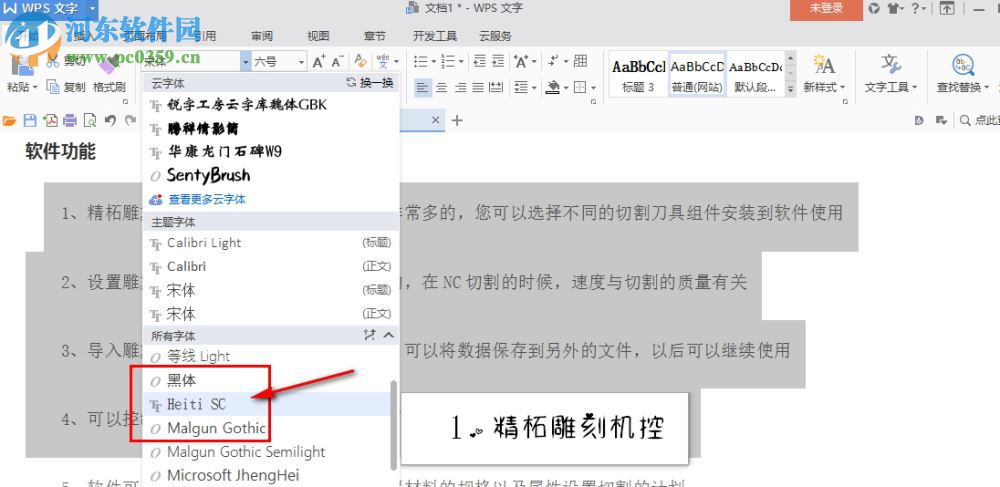Viewport: 1000px width, 487px height.
Task: Click 换一换 to refresh cloud fonts
Action: coord(370,83)
